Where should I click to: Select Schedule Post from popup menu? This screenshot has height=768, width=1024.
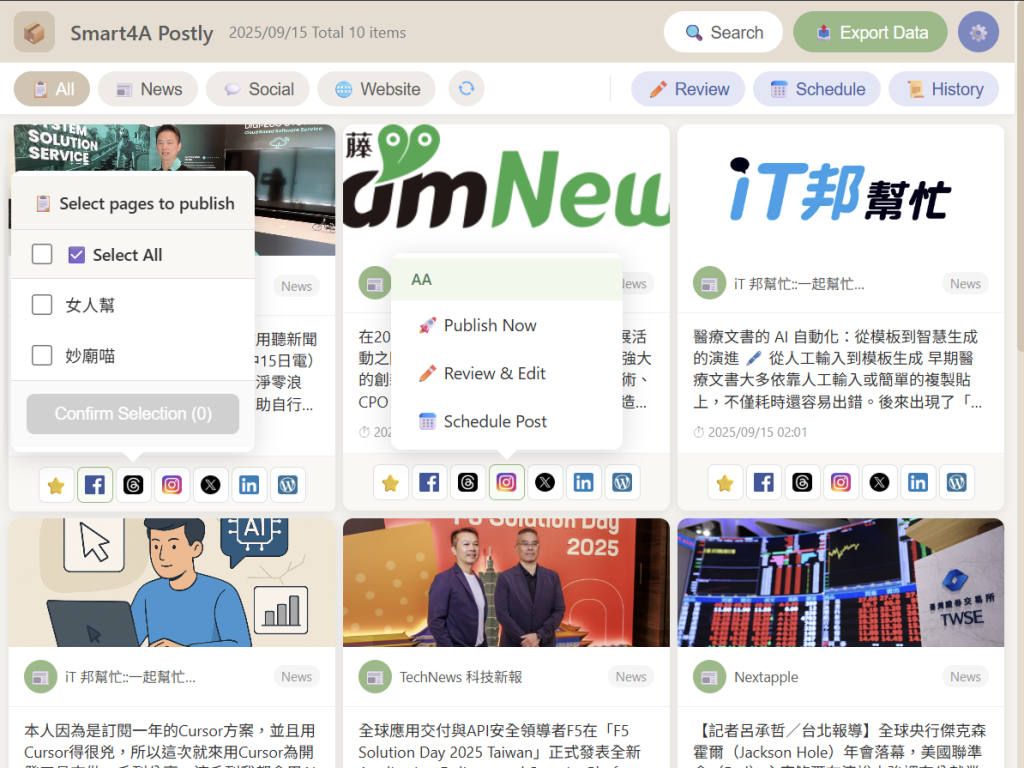[494, 421]
